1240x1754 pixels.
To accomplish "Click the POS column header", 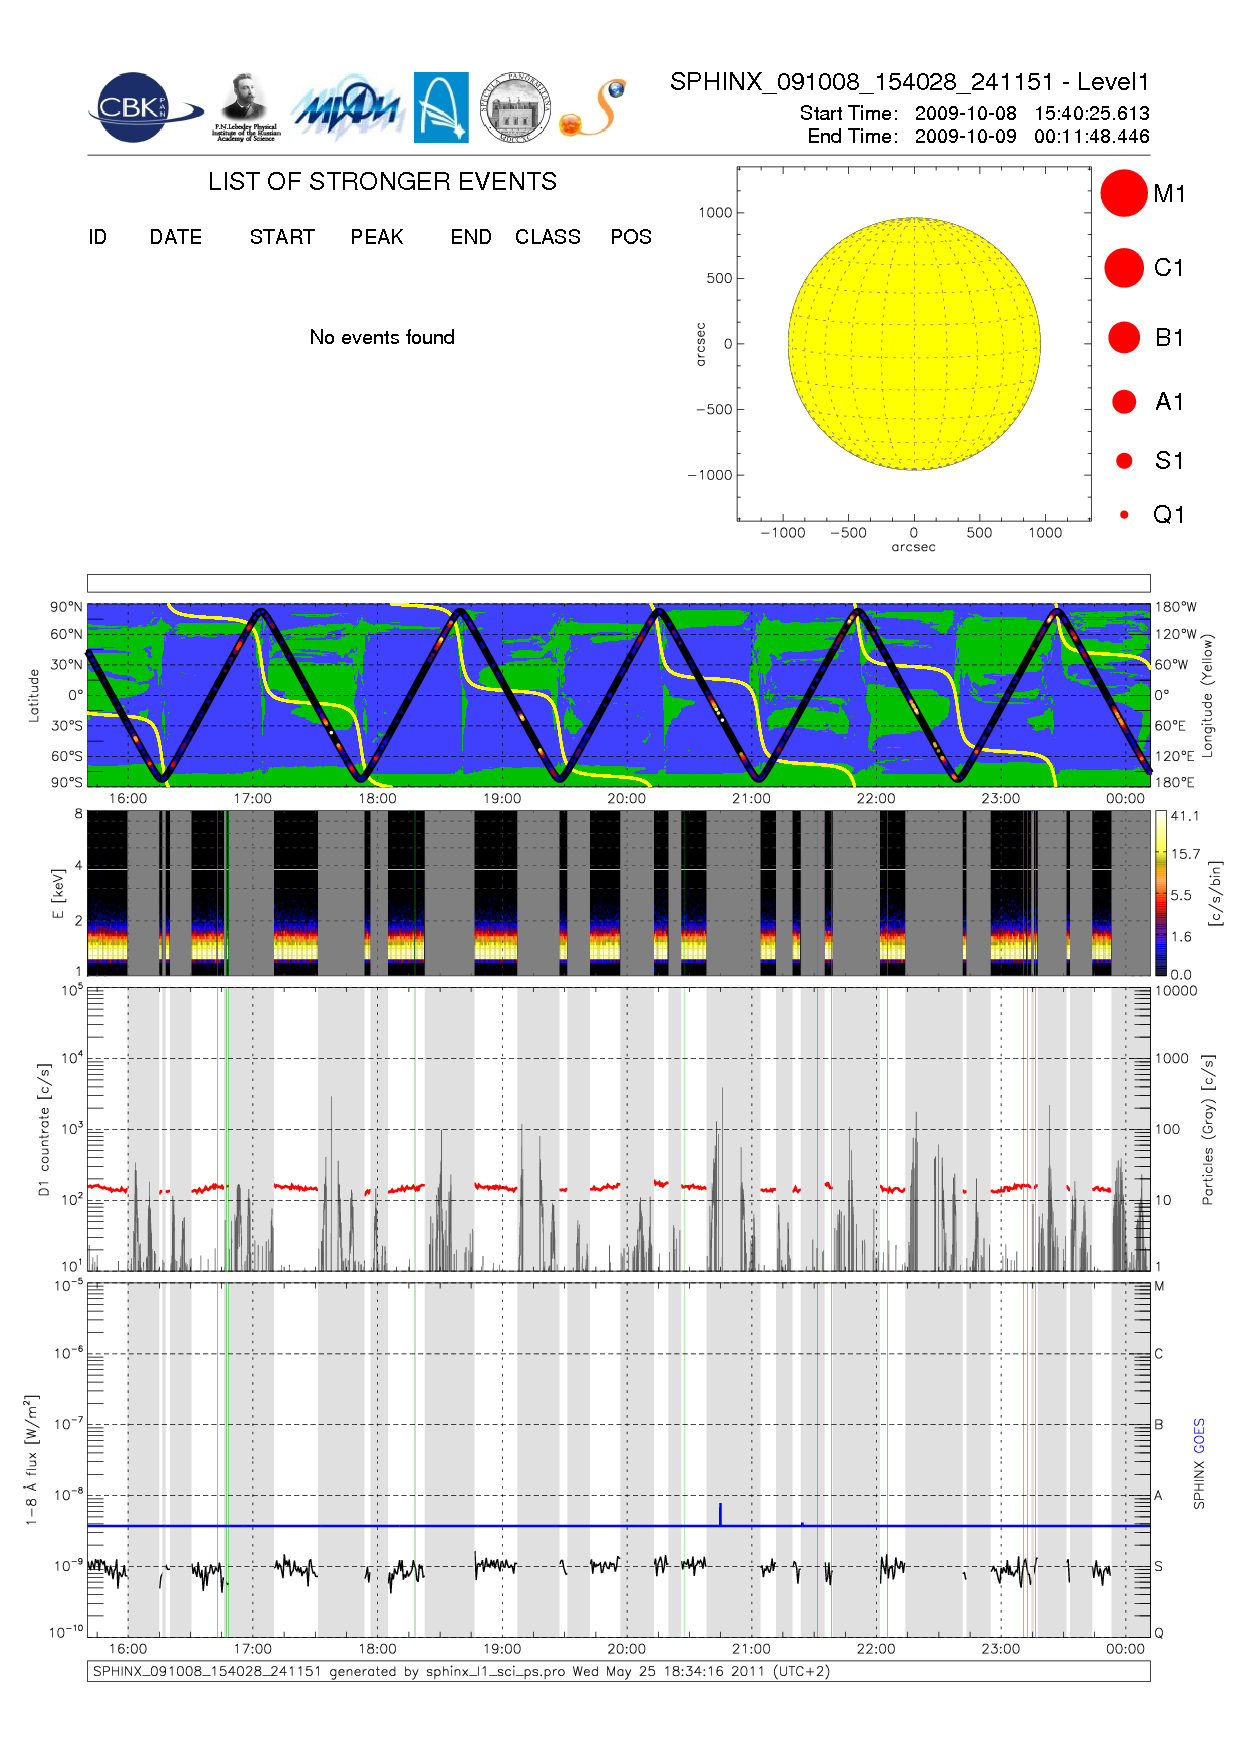I will click(631, 237).
